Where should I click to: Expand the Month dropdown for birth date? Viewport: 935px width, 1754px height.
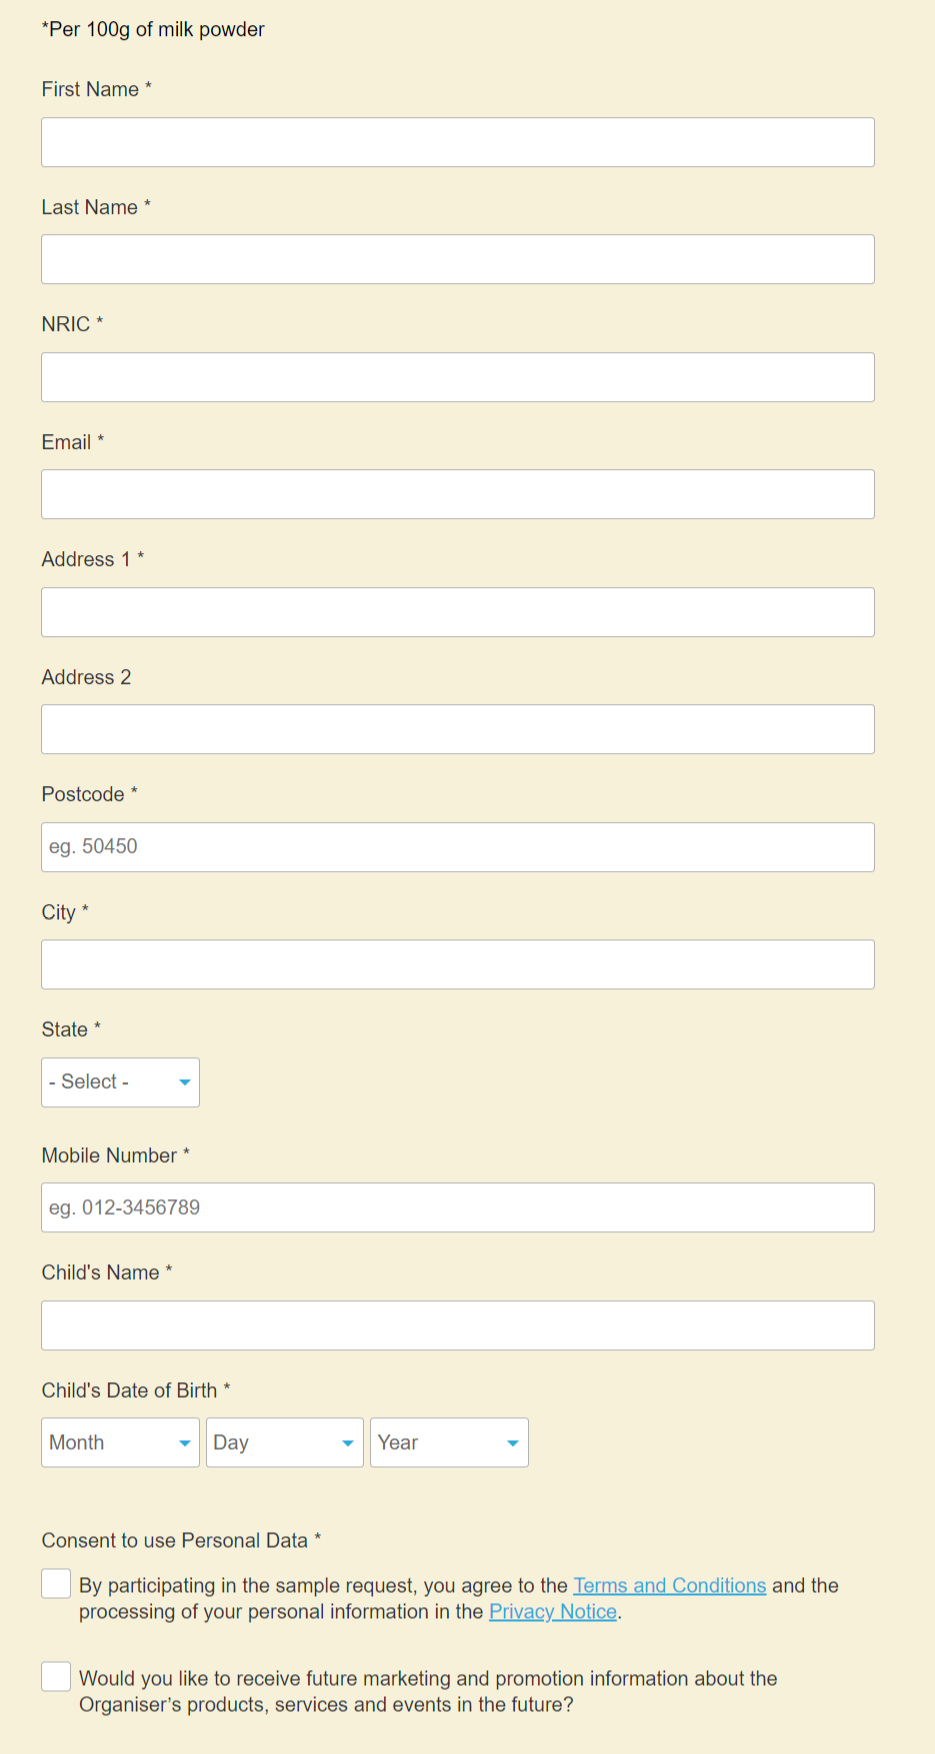tap(120, 1442)
